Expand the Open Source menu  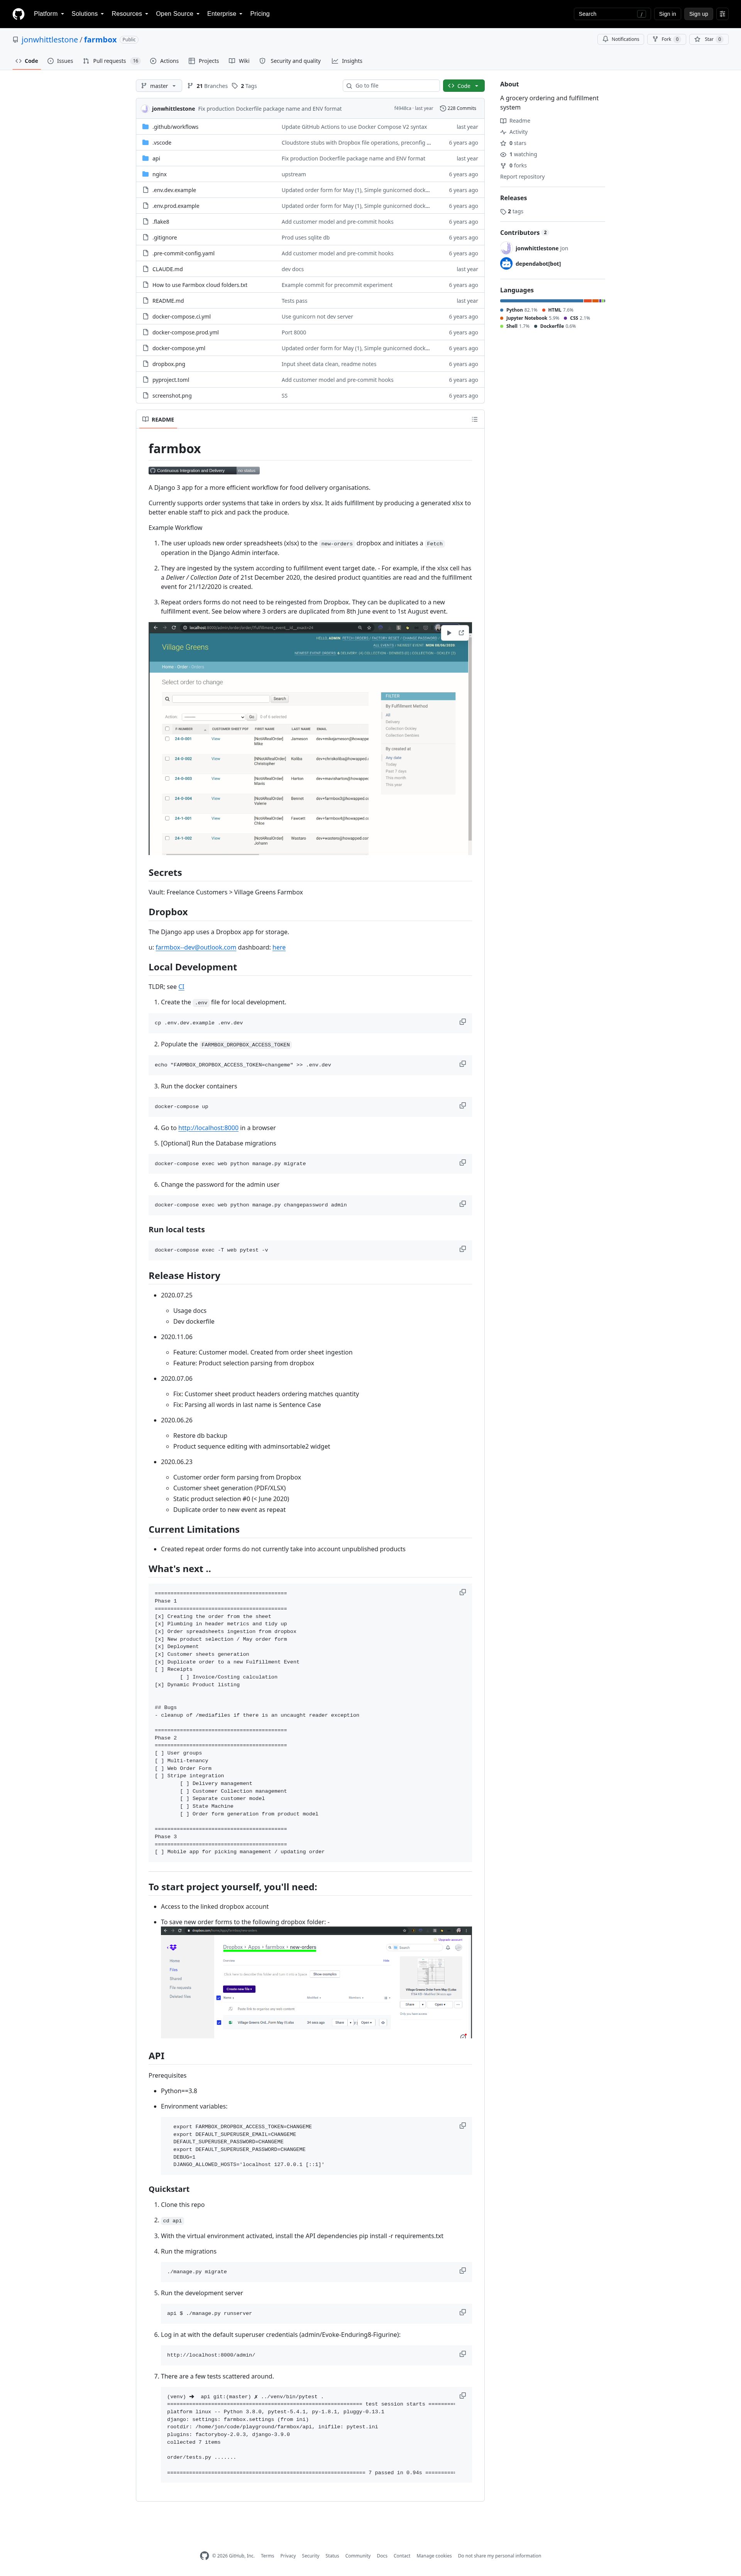point(177,14)
